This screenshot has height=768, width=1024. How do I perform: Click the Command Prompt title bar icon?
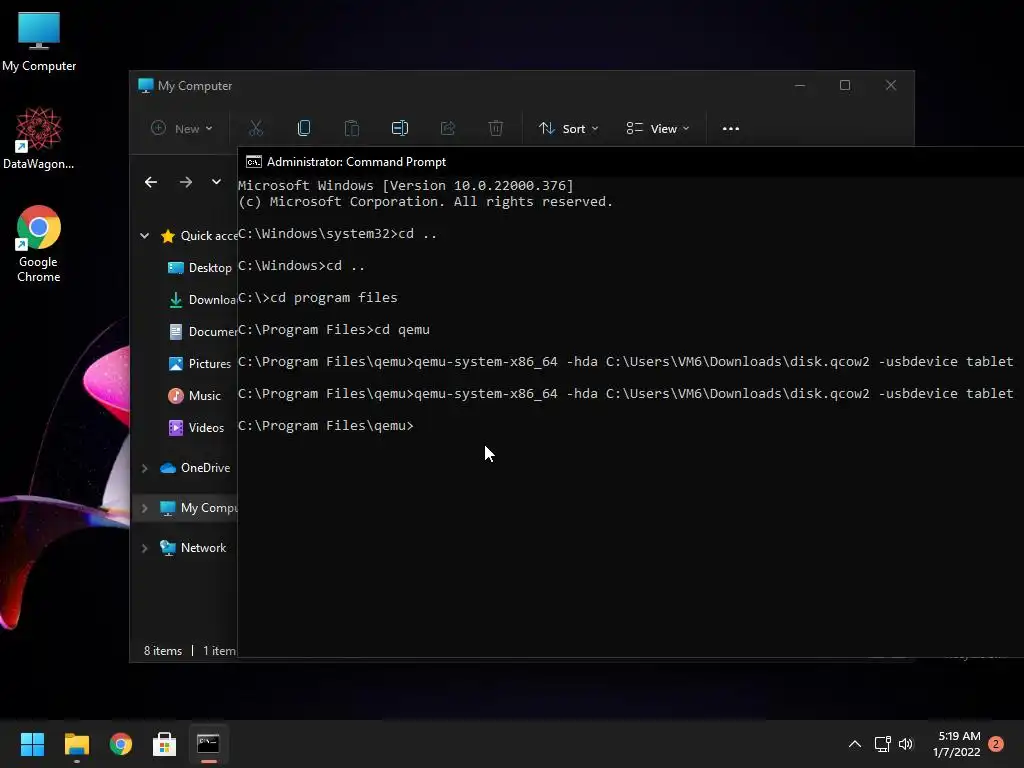[x=253, y=162]
